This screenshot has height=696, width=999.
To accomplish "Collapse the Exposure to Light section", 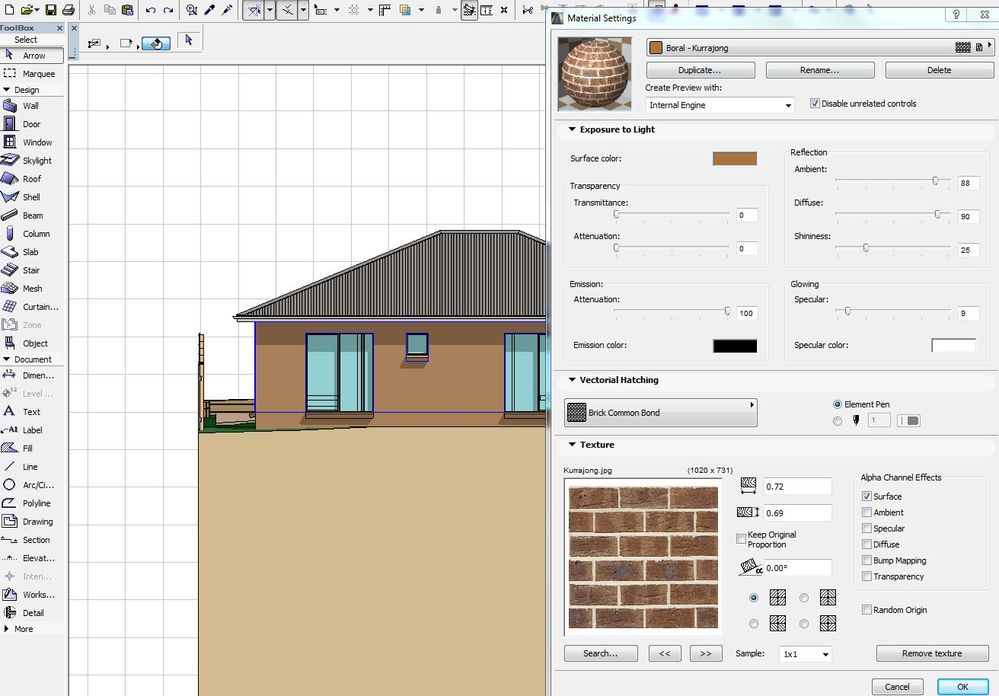I will coord(572,130).
